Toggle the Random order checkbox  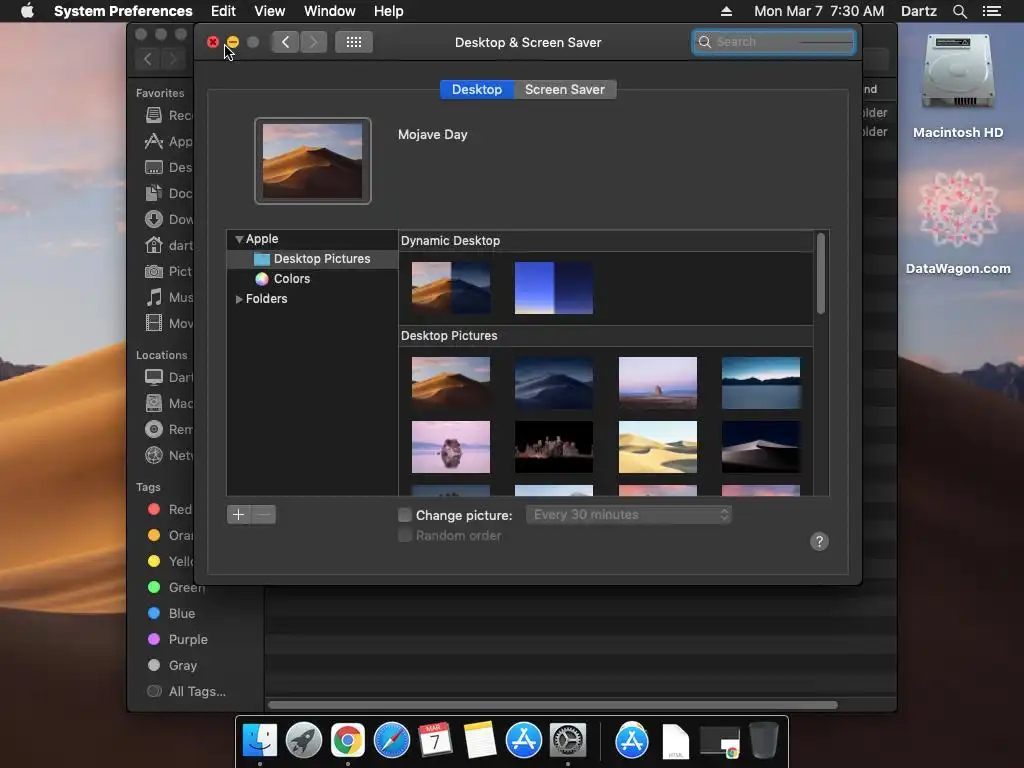point(405,536)
